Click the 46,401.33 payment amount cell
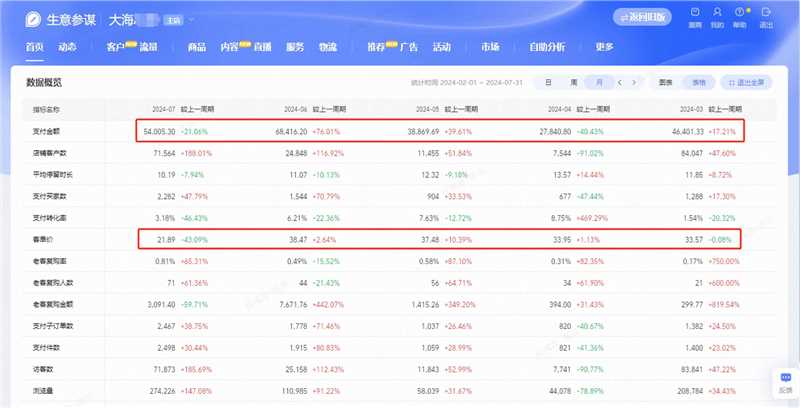This screenshot has height=408, width=800. coord(688,132)
